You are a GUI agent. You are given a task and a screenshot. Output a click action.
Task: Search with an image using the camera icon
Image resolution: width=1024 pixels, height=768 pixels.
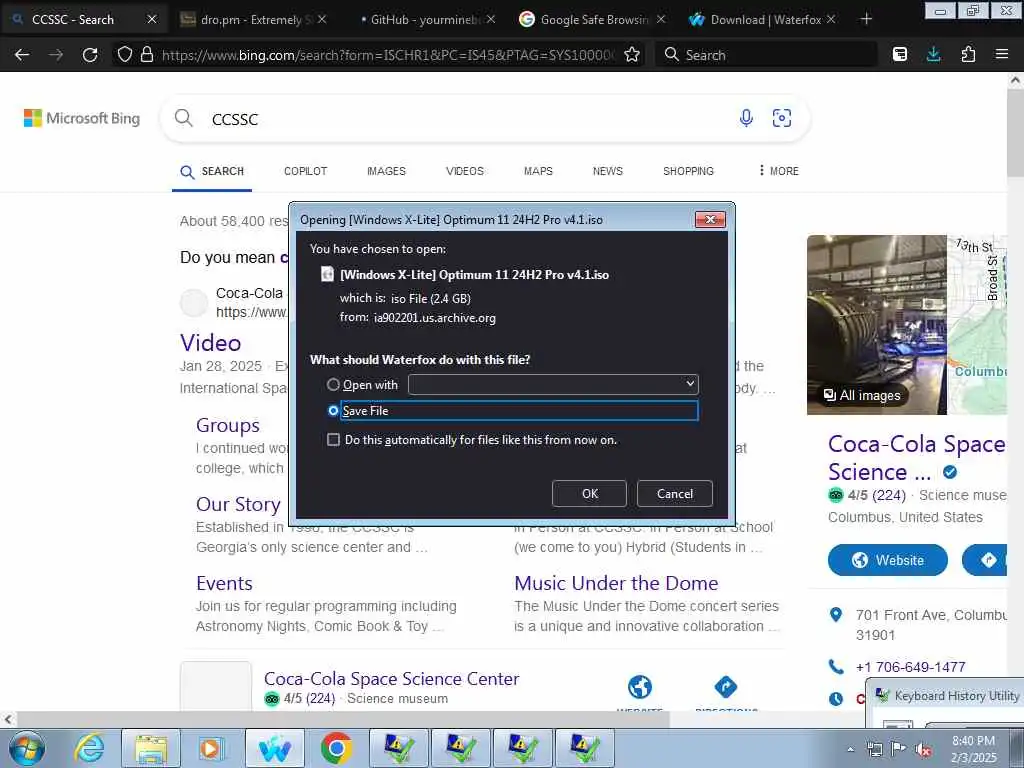coord(782,118)
